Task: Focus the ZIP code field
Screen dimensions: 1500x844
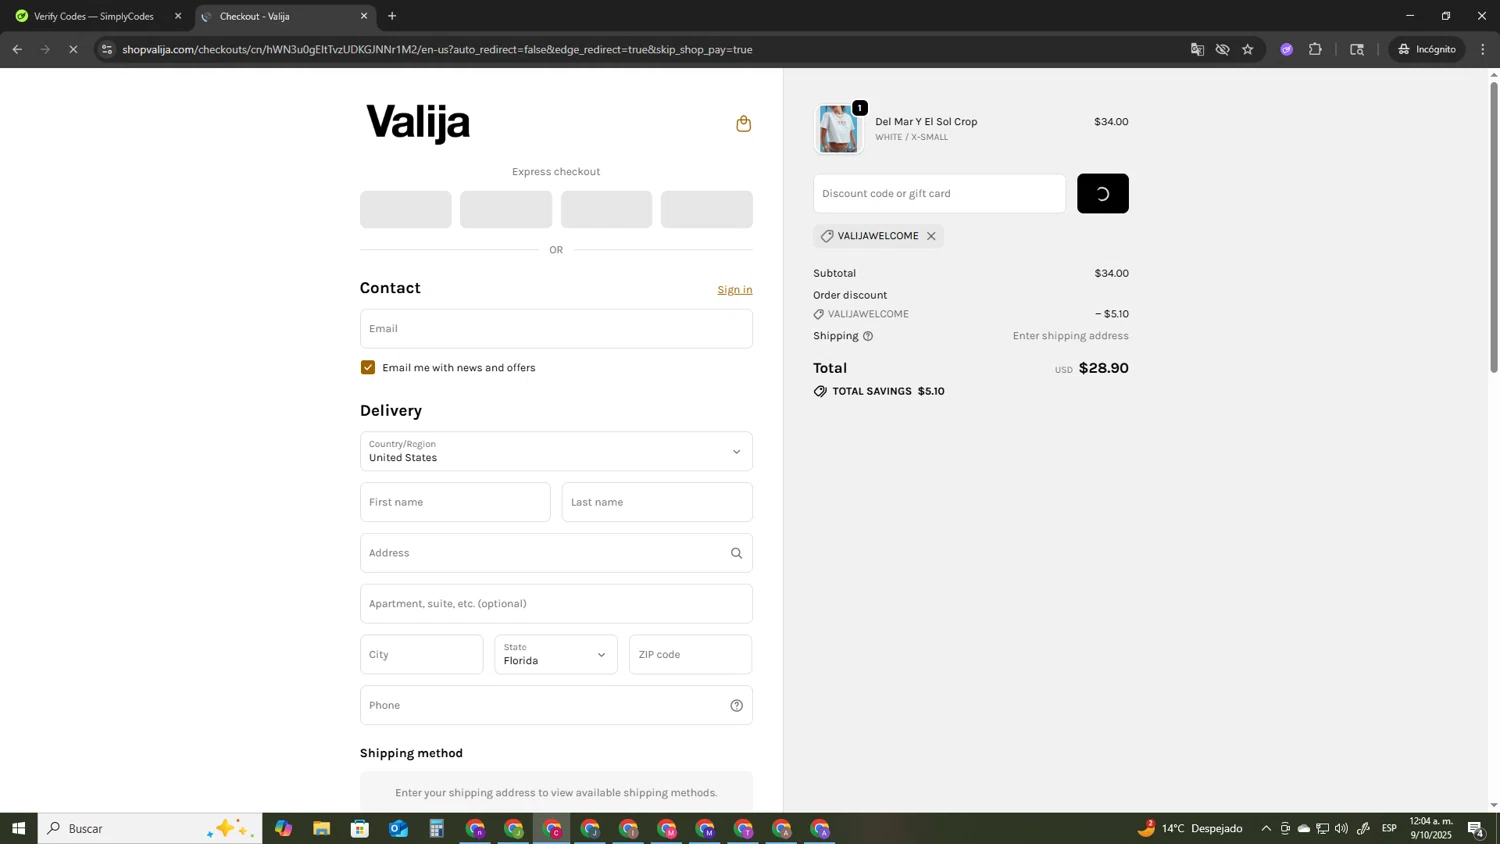Action: [x=691, y=654]
